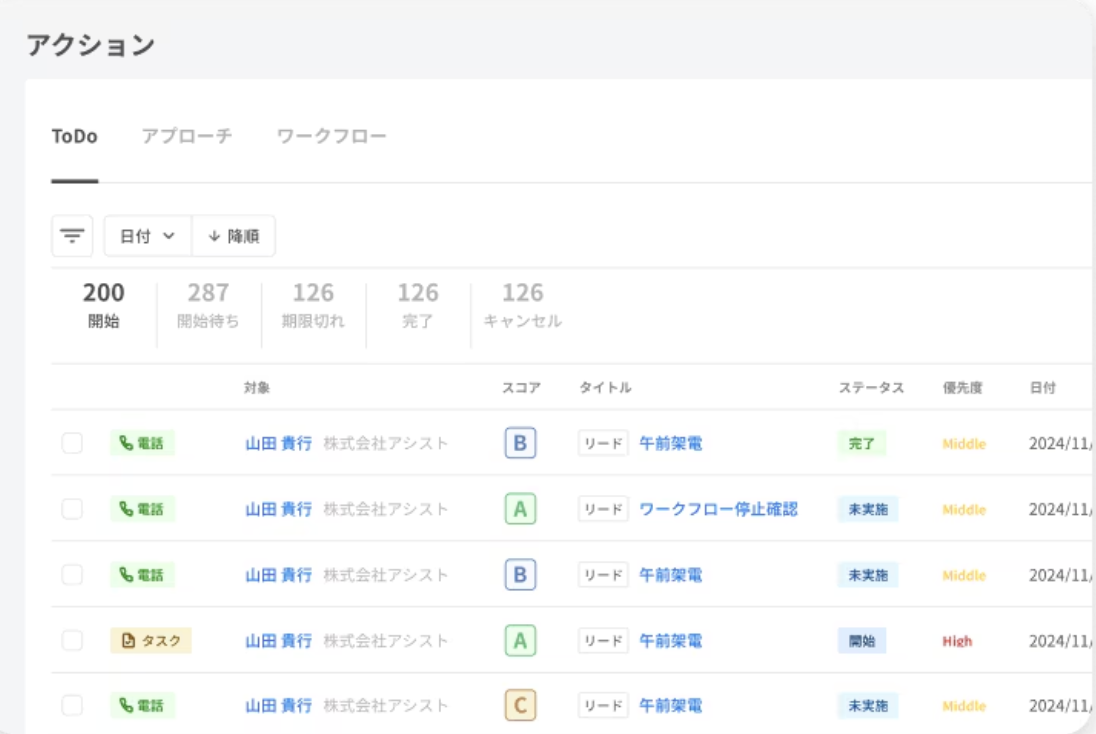
Task: Select the 期限切れ 126 status filter
Action: coord(313,305)
